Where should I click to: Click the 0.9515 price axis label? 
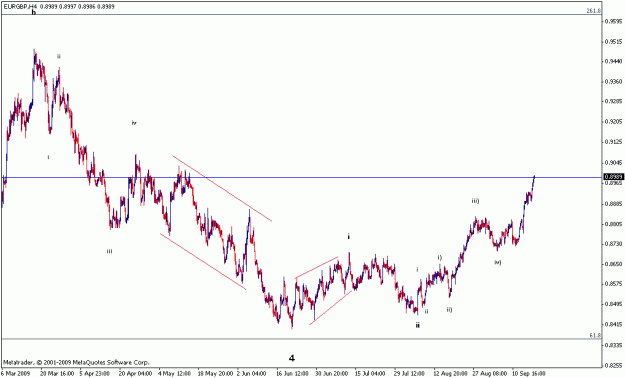coord(613,41)
